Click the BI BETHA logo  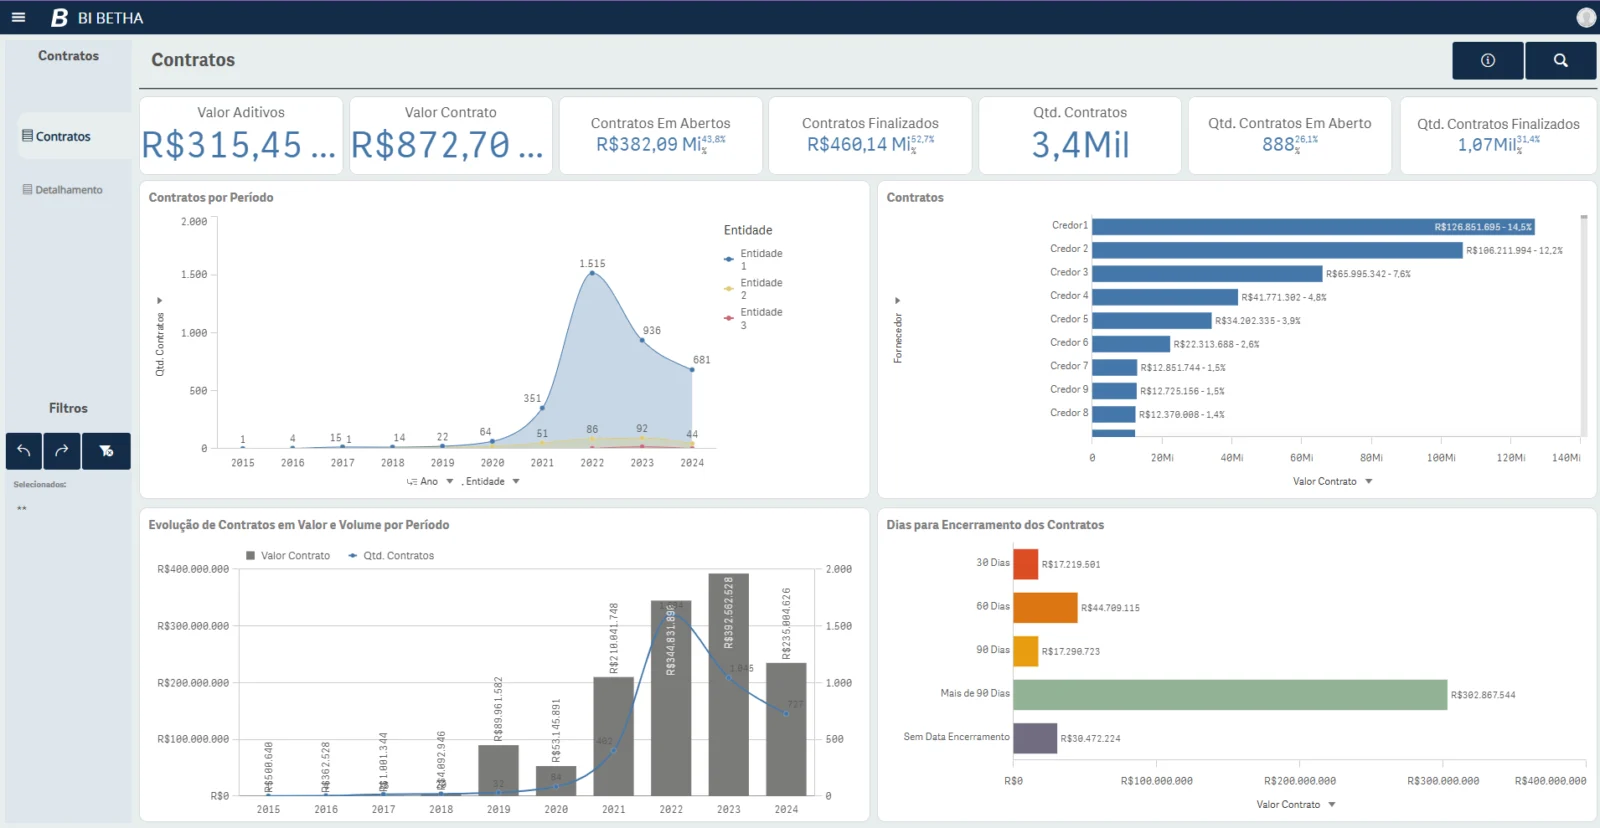97,18
